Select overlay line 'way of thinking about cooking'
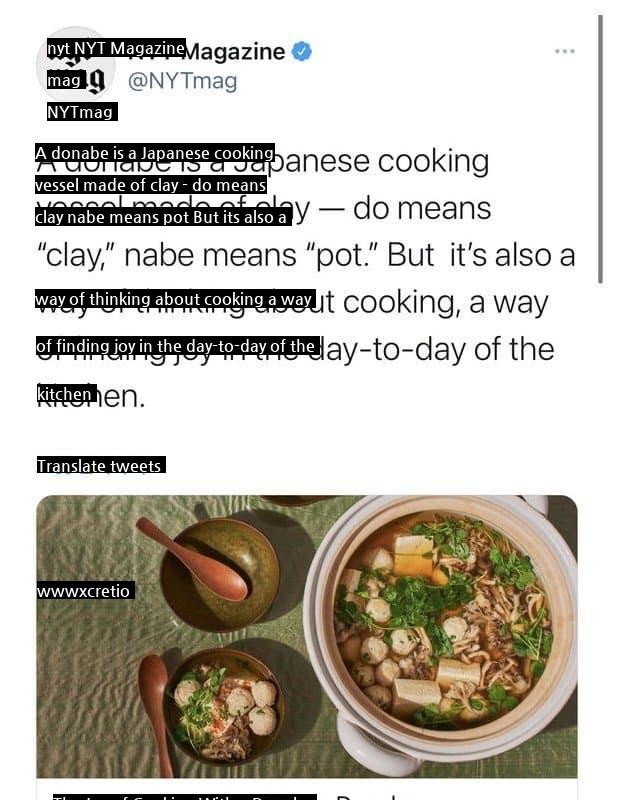Screen dimensions: 627x800 coord(175,298)
